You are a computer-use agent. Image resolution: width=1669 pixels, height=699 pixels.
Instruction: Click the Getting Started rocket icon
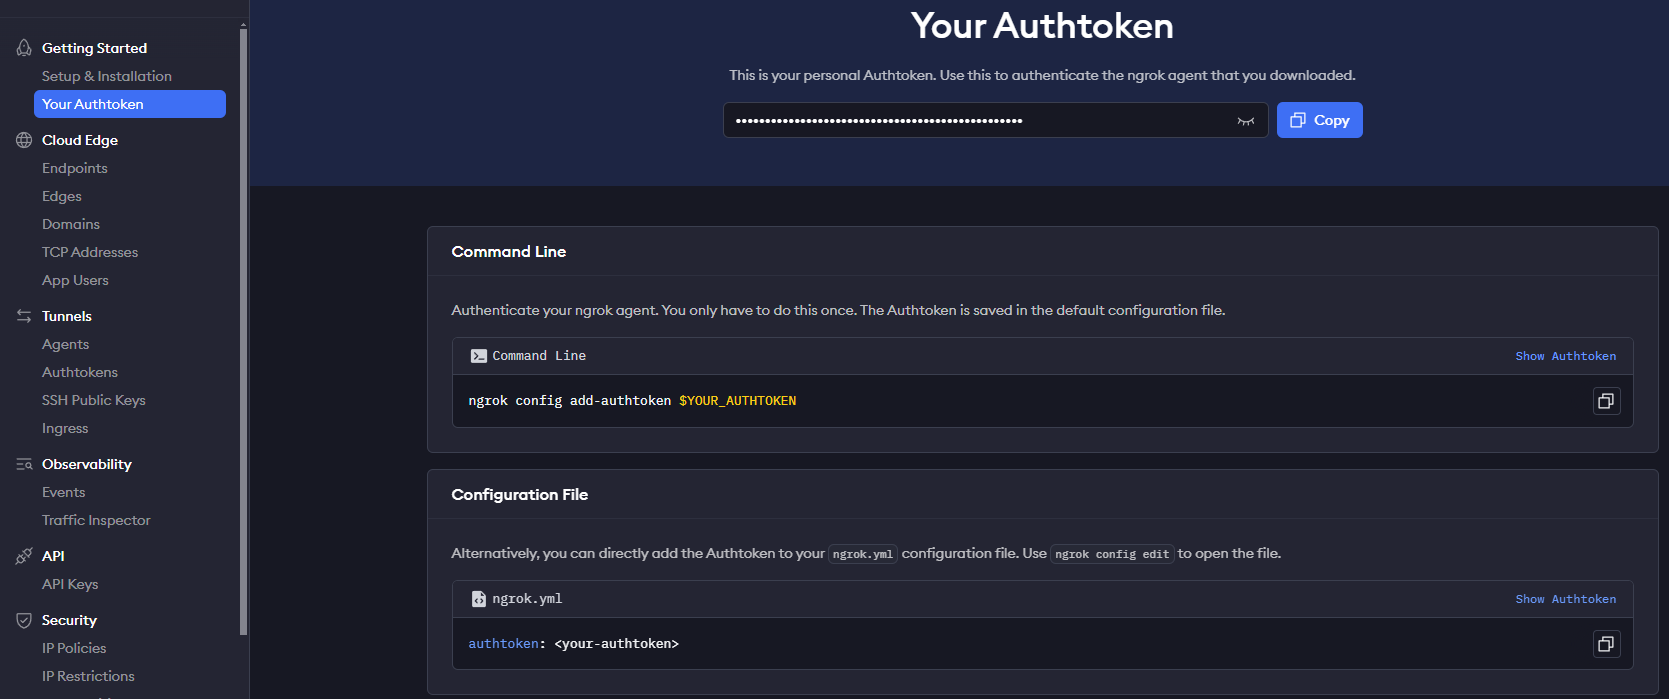(x=24, y=48)
